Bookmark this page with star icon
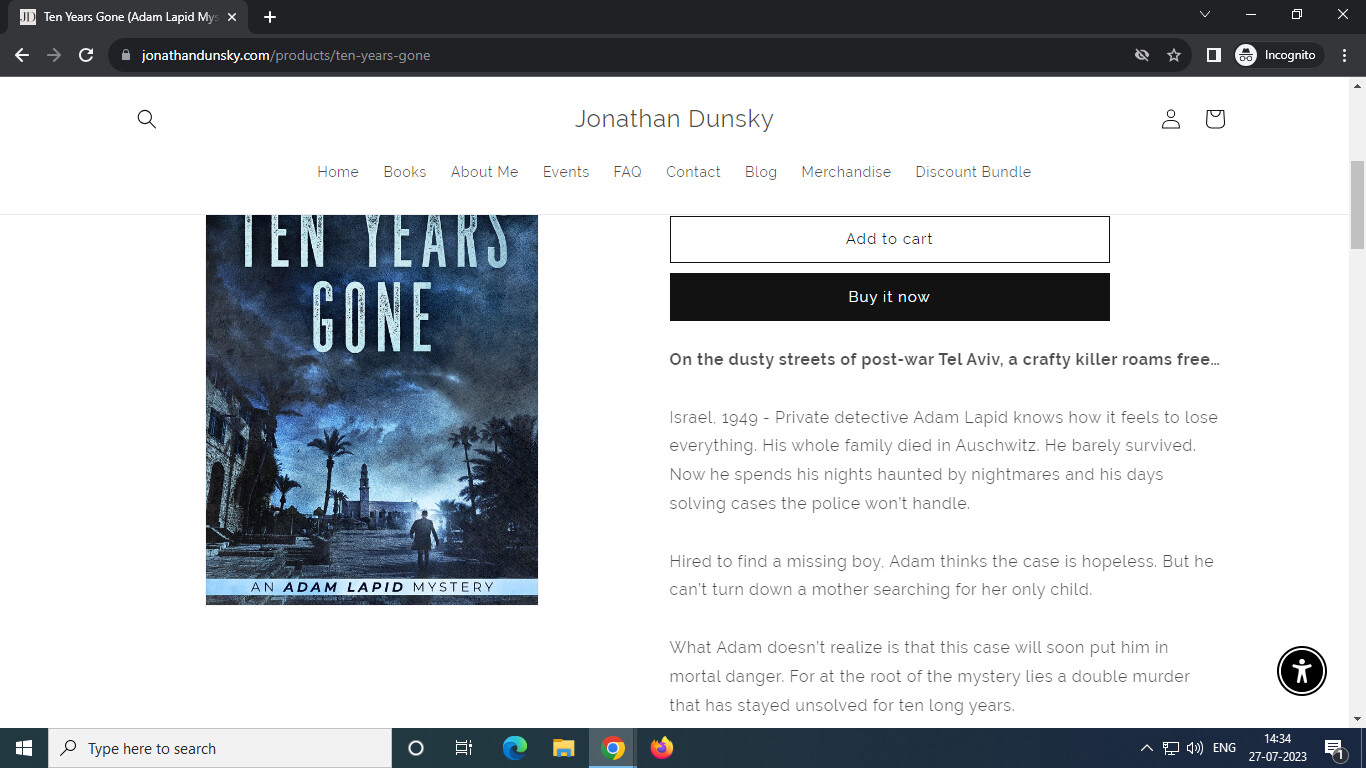The image size is (1366, 768). pyautogui.click(x=1174, y=55)
